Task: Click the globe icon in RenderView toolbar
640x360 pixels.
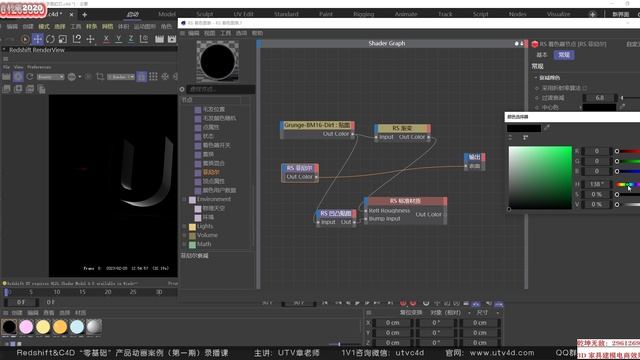Action: (x=71, y=77)
